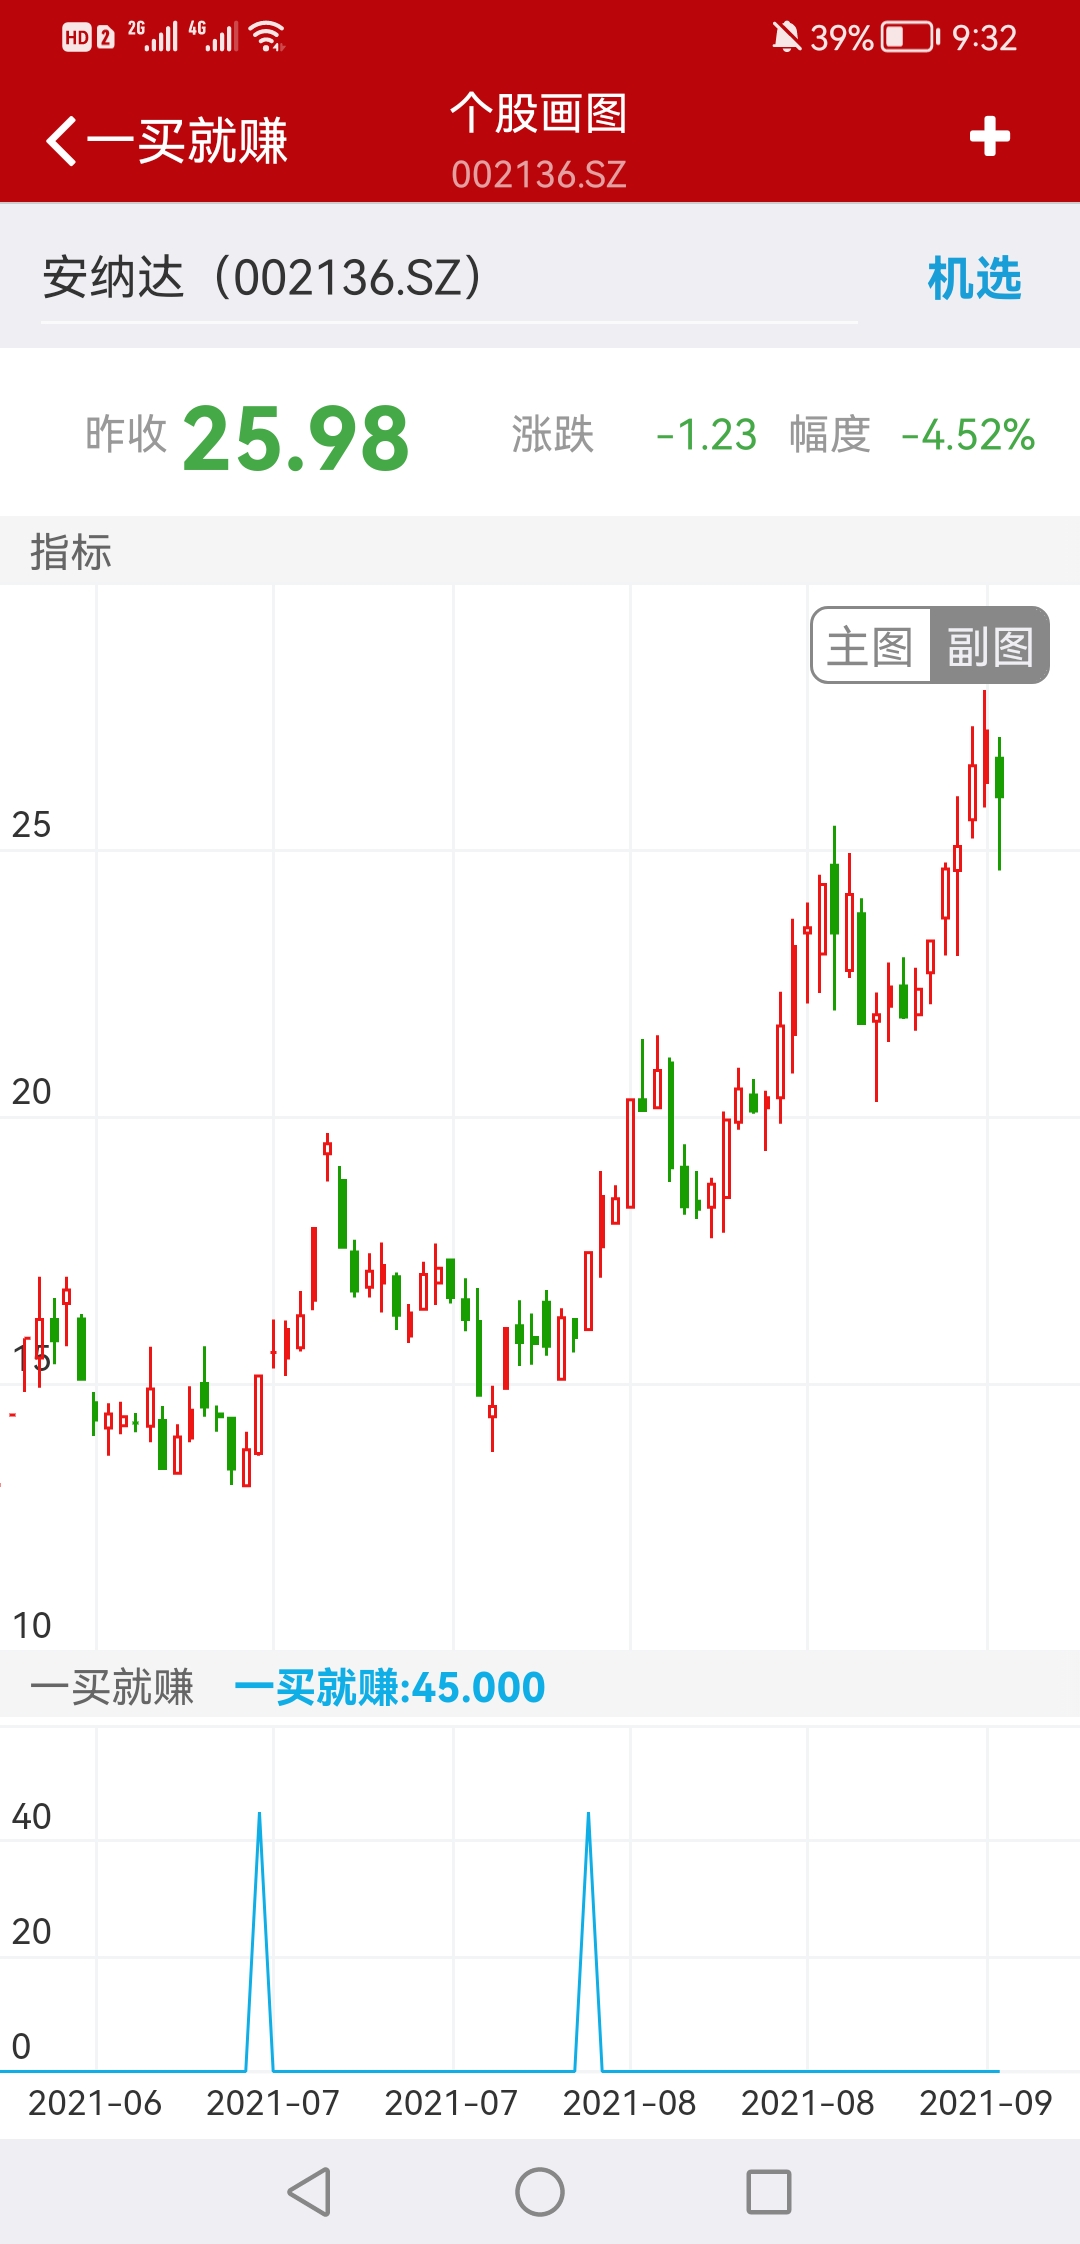Screen dimensions: 1080x2244
Task: Tap the 一买就赚 indicator name label
Action: [112, 1687]
